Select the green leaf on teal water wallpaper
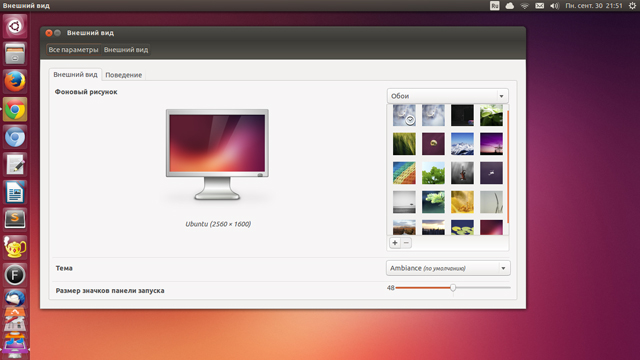The height and width of the screenshot is (360, 640). pyautogui.click(x=433, y=202)
